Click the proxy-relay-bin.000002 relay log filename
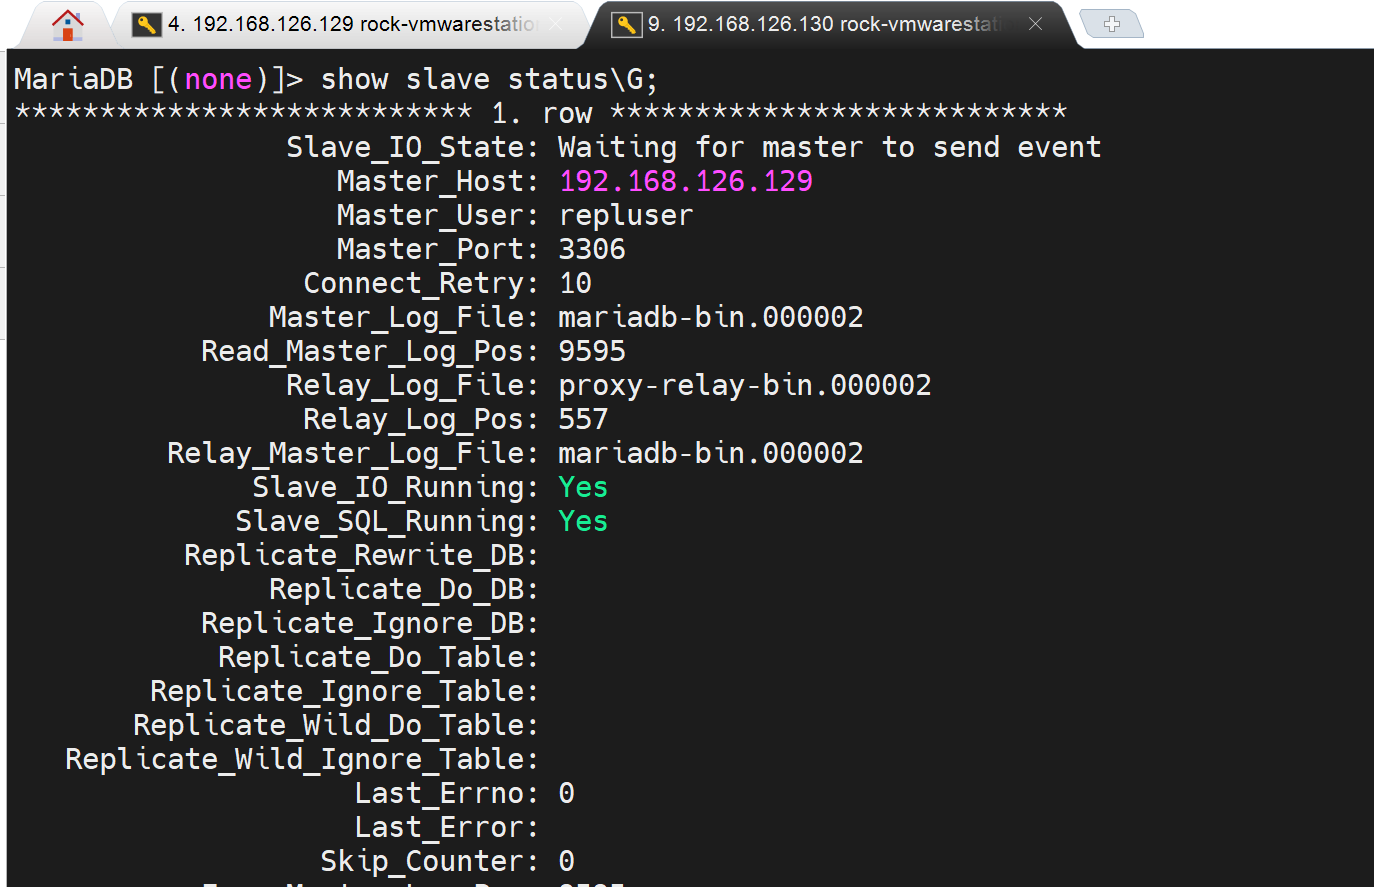This screenshot has height=887, width=1374. coord(744,385)
